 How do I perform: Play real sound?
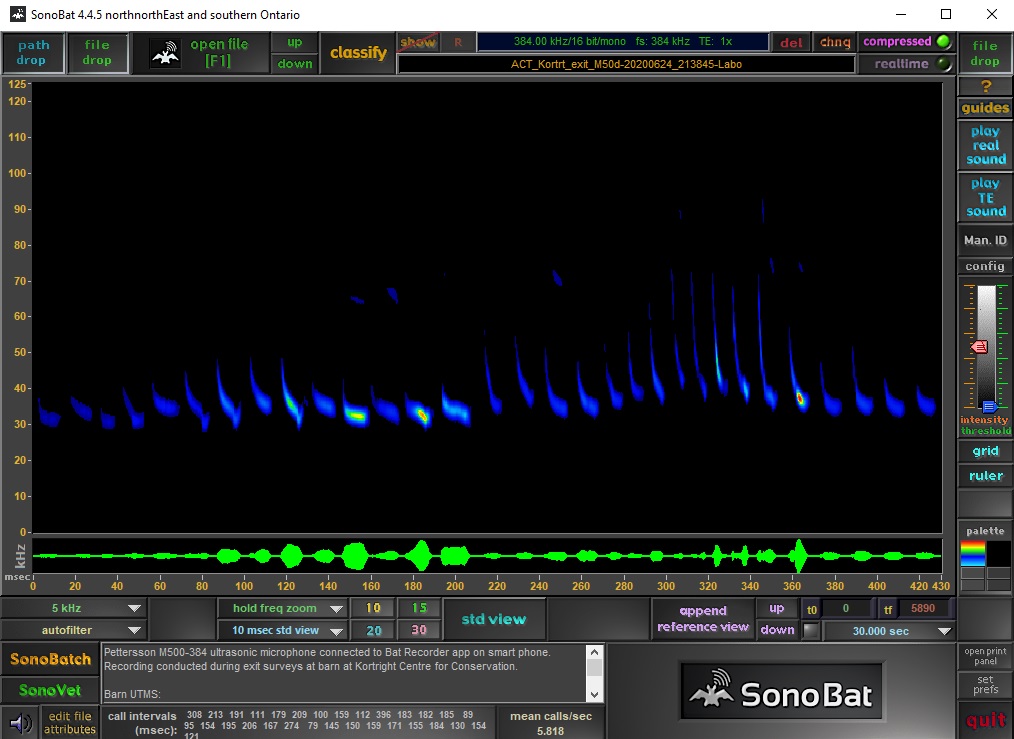coord(985,145)
